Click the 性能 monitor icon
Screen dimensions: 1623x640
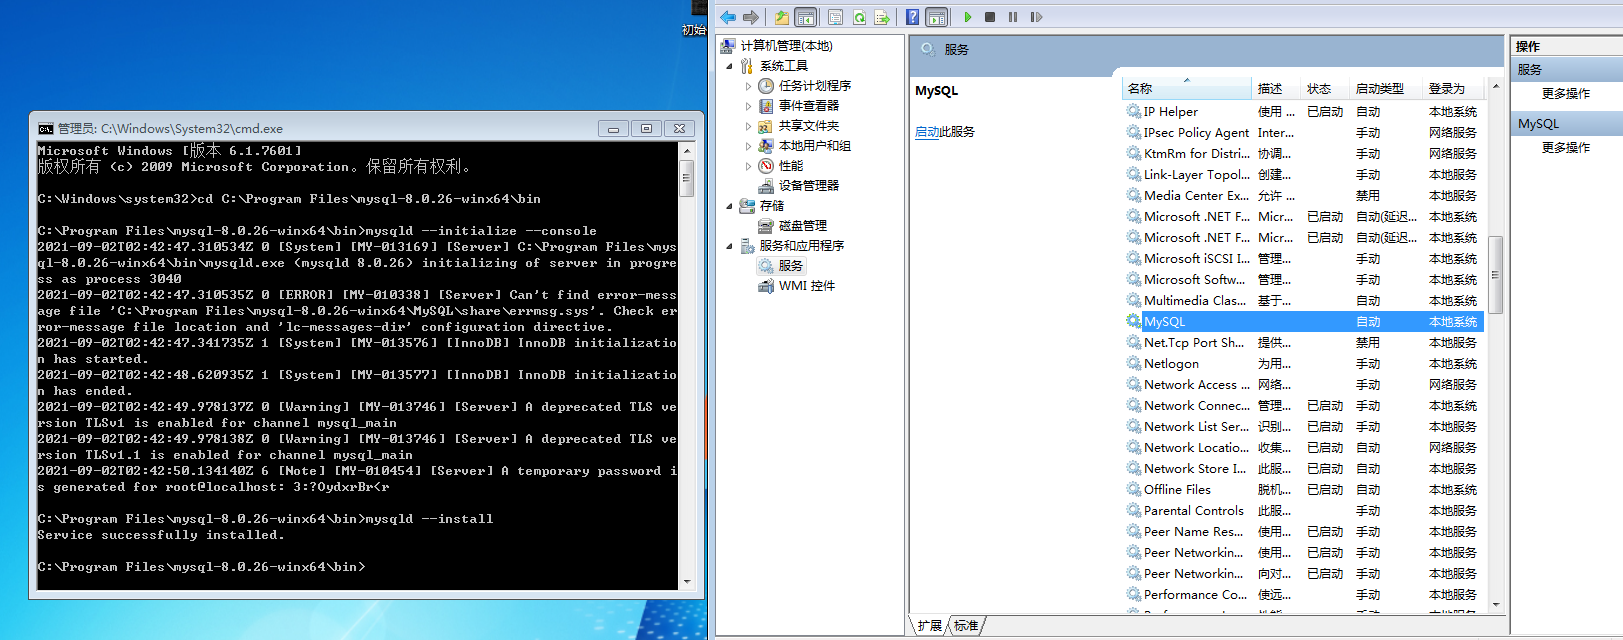tap(766, 166)
